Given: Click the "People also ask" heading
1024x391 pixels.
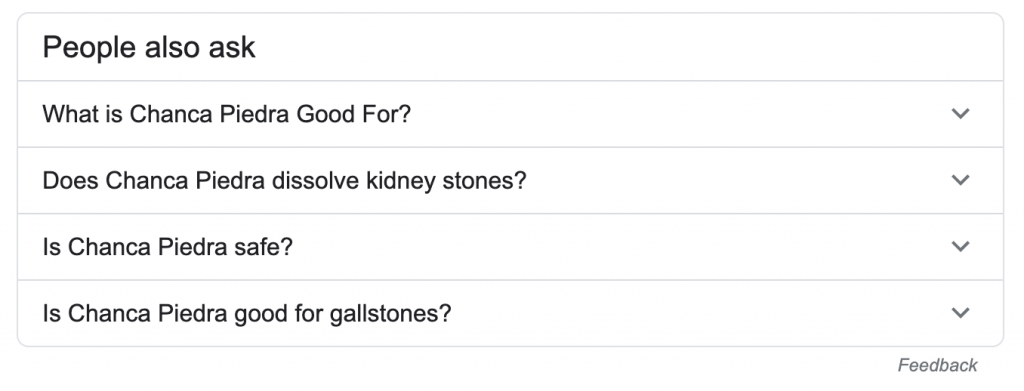Looking at the screenshot, I should coord(149,48).
